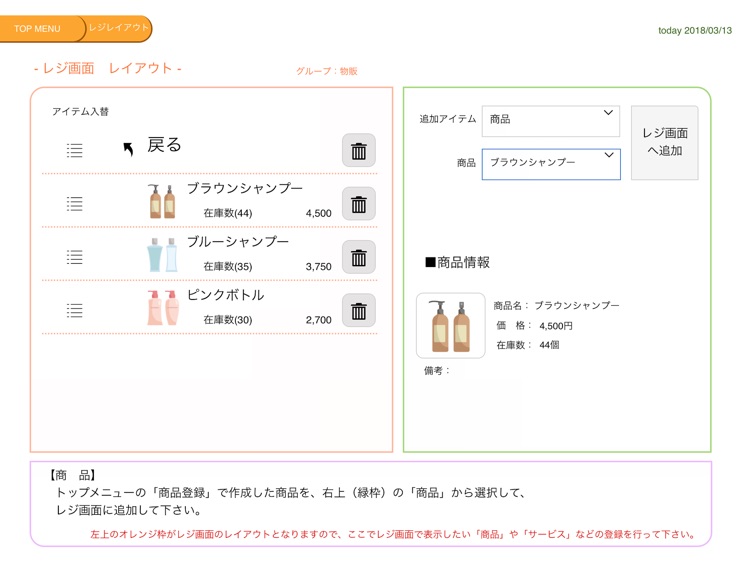
Task: Click the グループ：物販 label
Action: tap(327, 71)
